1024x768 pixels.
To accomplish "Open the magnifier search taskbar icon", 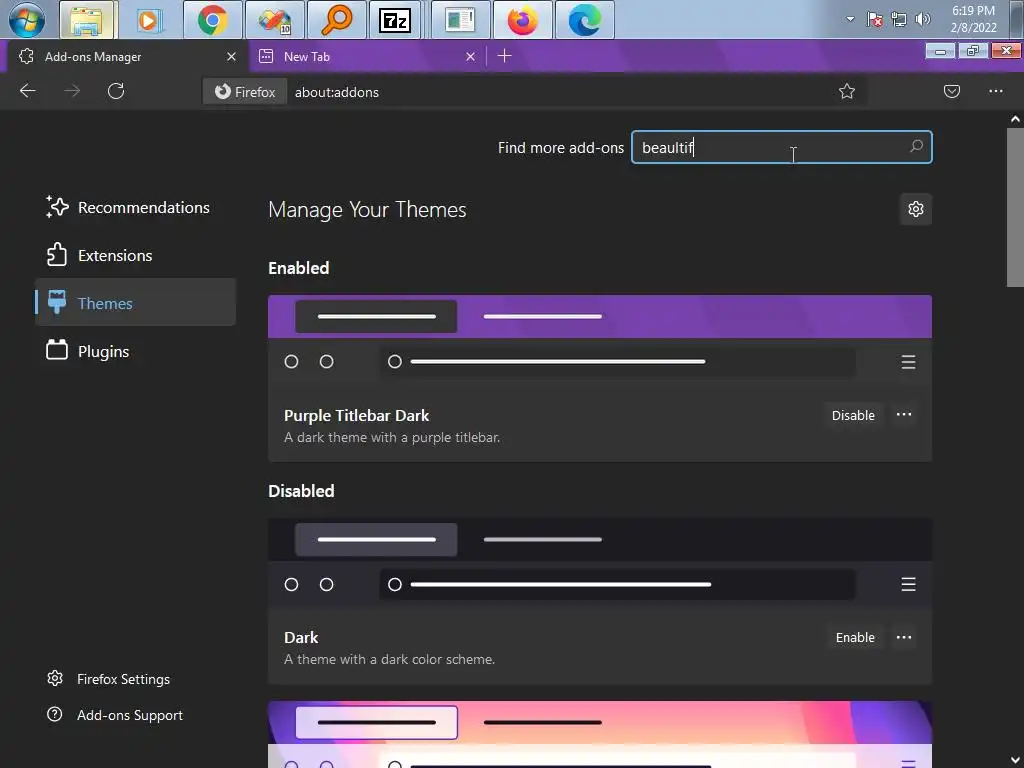I will point(336,20).
